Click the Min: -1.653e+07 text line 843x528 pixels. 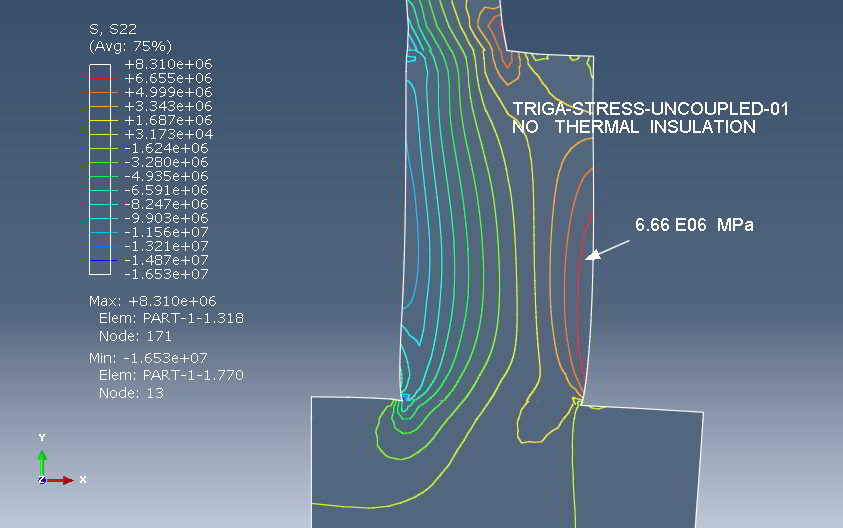[151, 358]
